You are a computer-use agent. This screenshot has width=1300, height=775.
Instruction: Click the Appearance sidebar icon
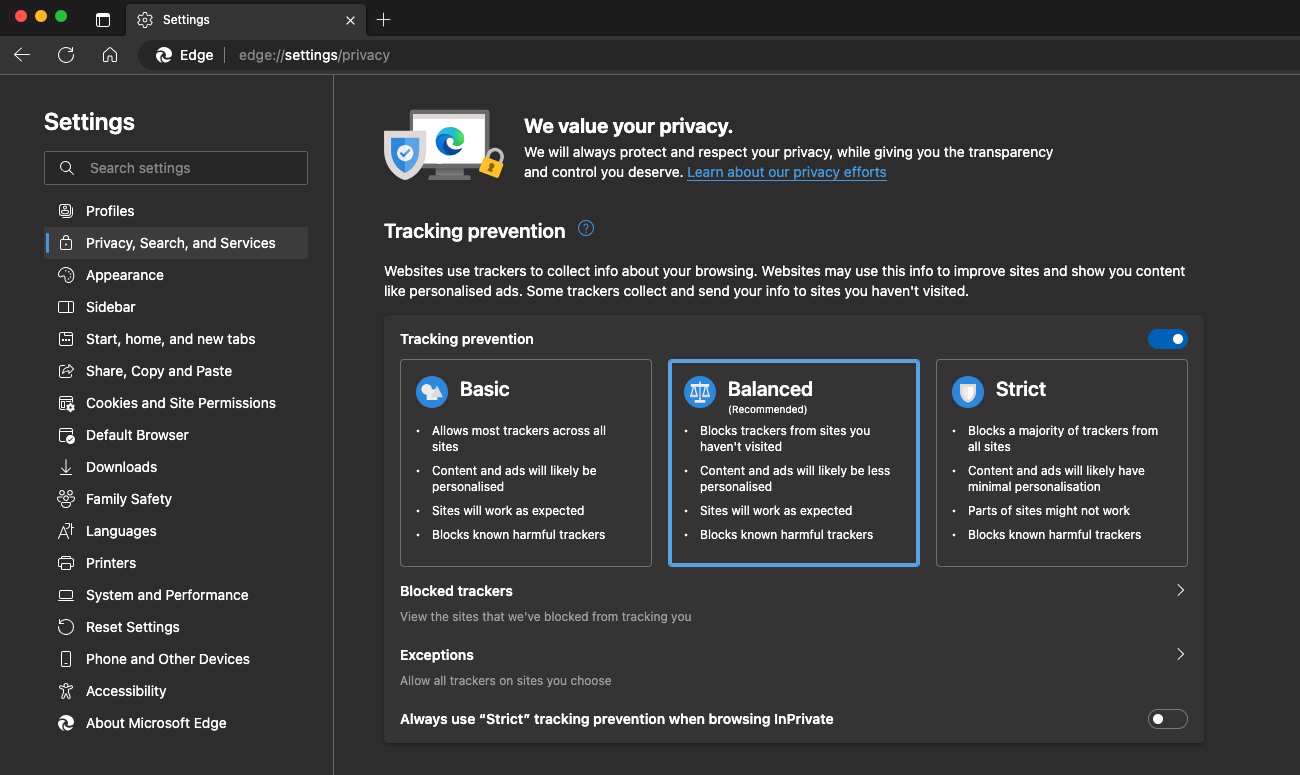[66, 275]
